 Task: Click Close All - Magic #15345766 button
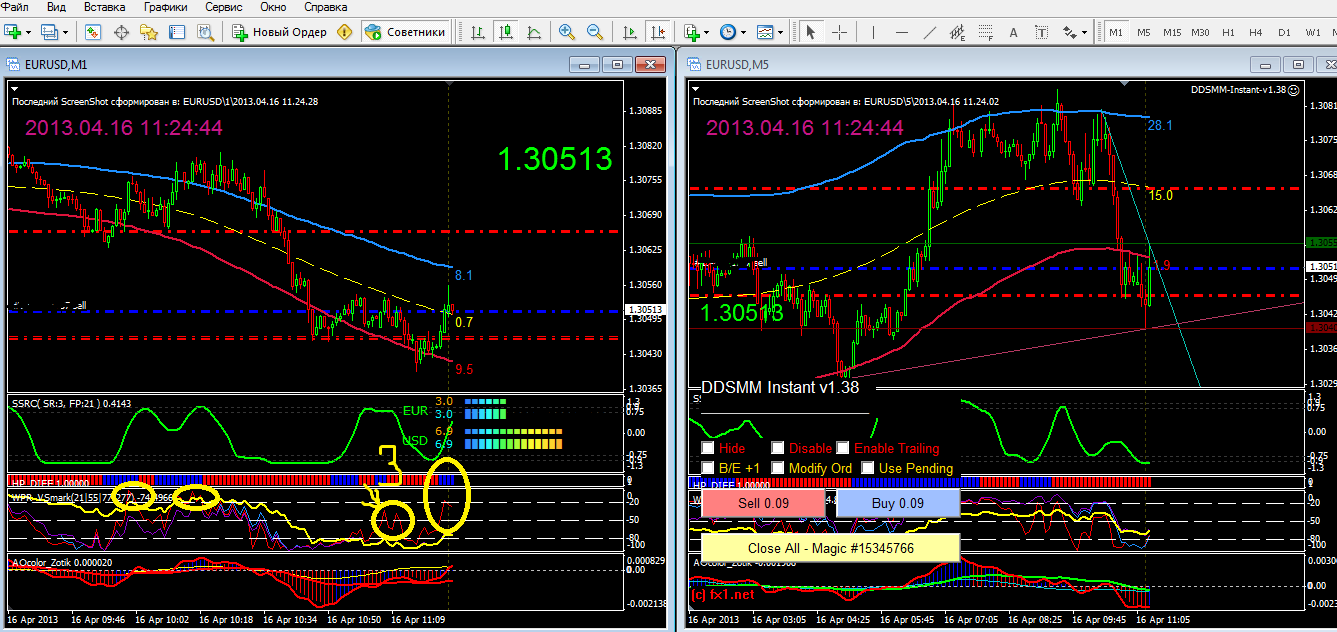pos(830,548)
